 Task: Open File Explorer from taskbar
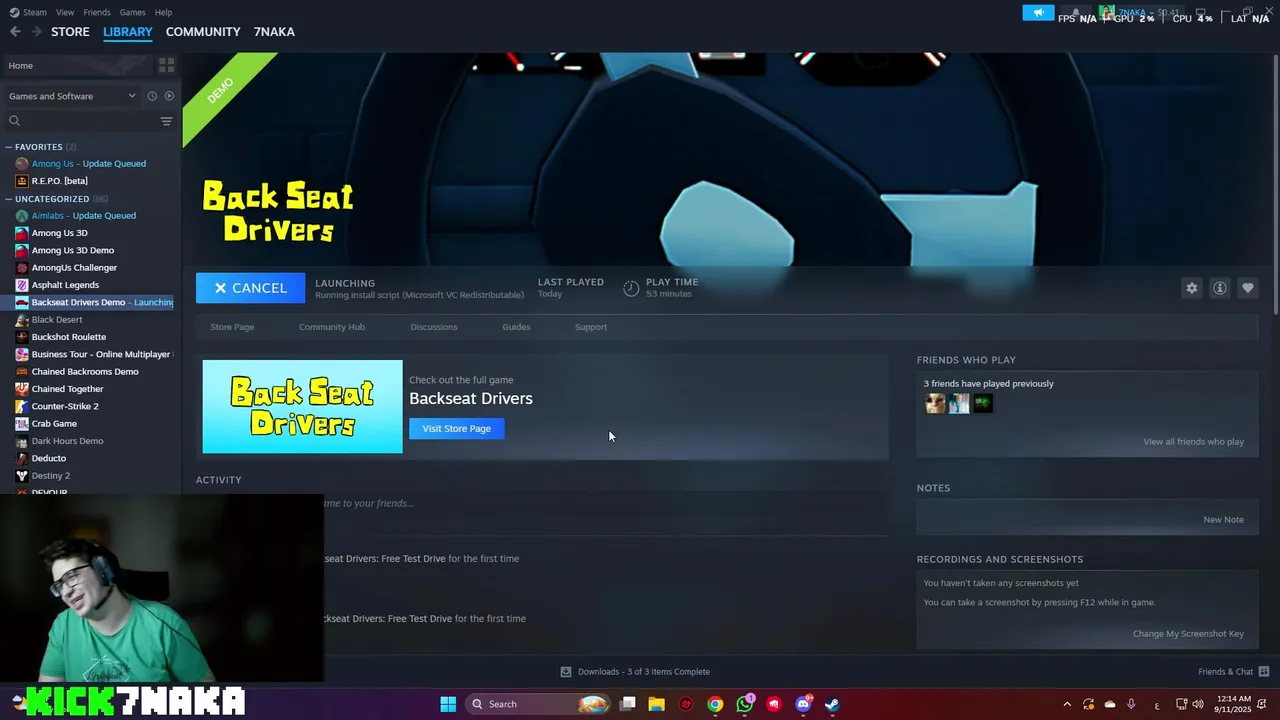656,704
